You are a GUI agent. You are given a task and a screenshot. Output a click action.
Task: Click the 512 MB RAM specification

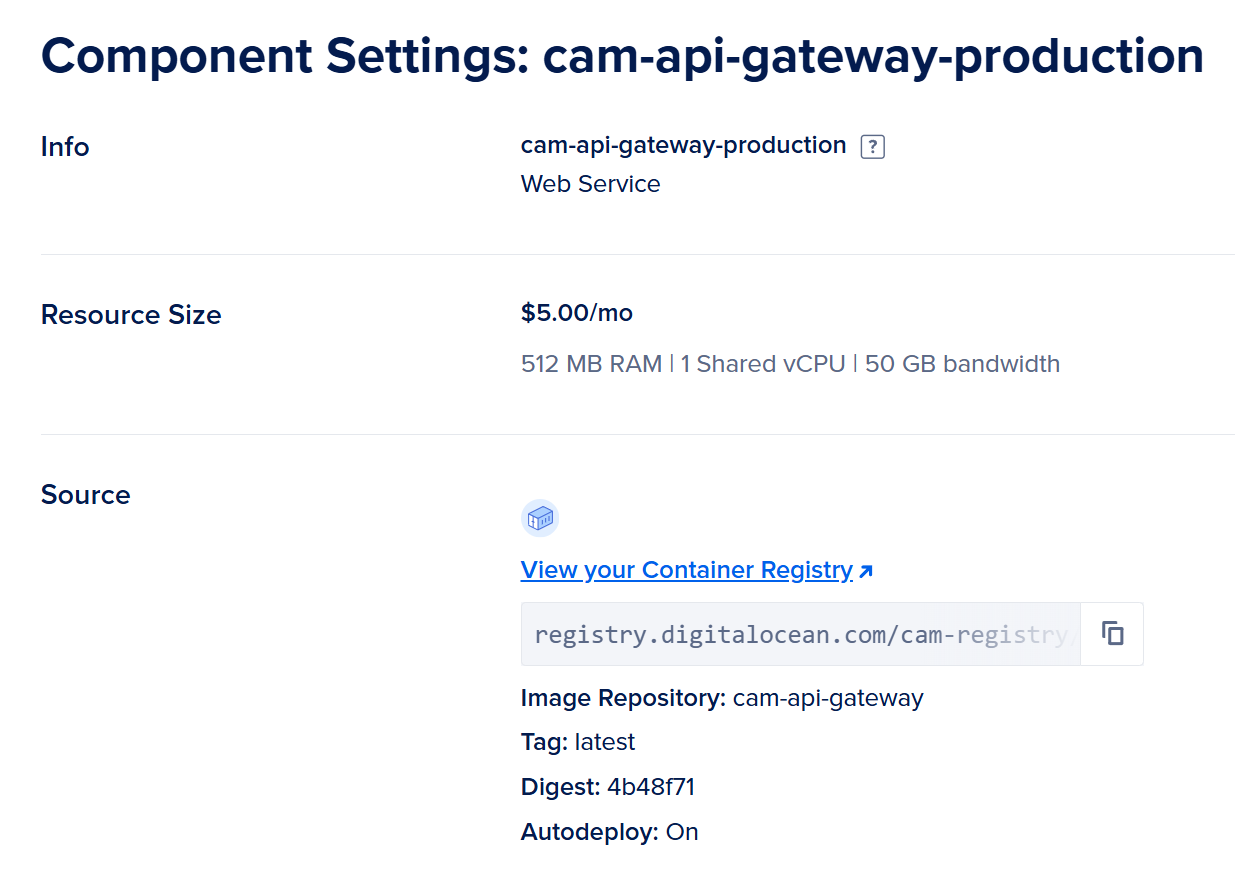[x=591, y=364]
